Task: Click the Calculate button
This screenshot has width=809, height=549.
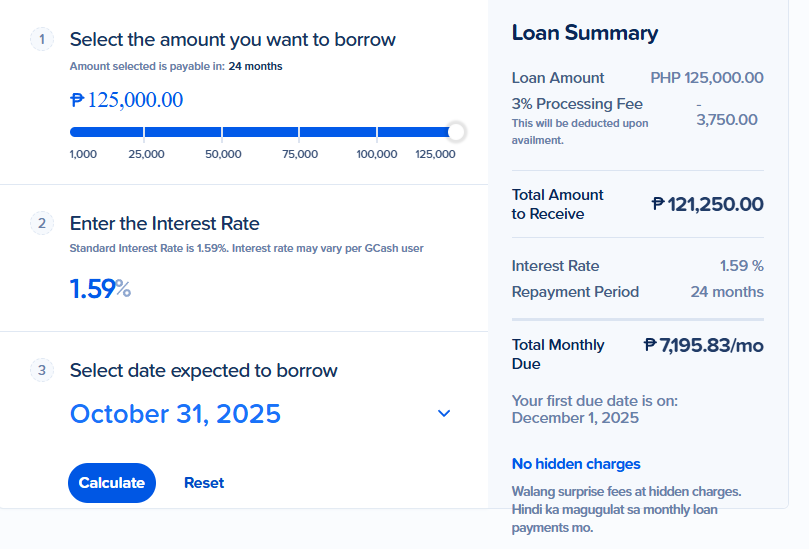Action: tap(112, 482)
